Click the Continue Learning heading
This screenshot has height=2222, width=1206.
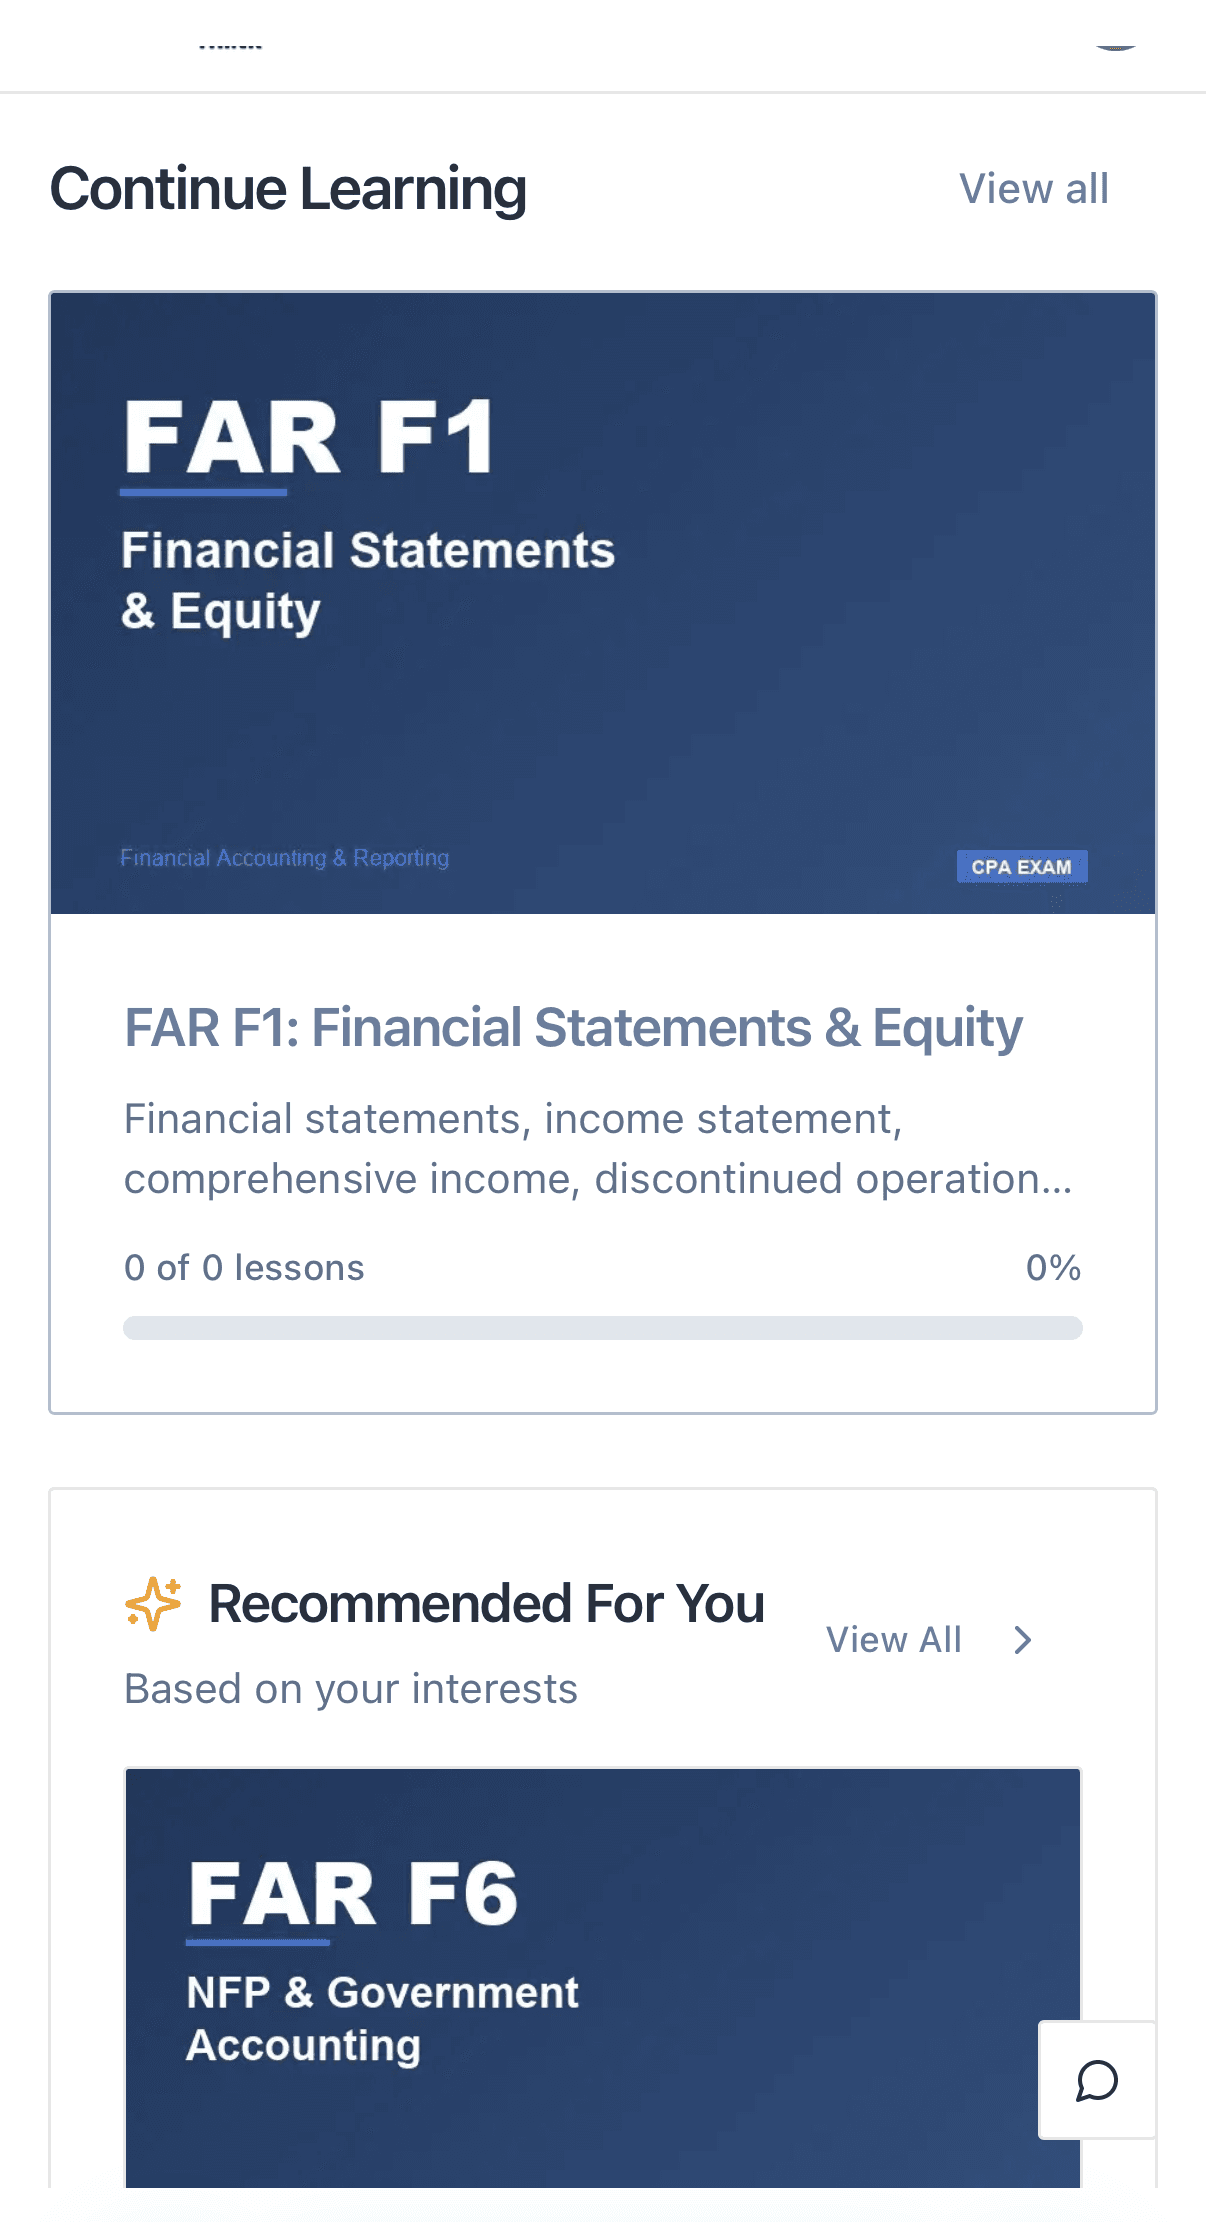tap(288, 189)
